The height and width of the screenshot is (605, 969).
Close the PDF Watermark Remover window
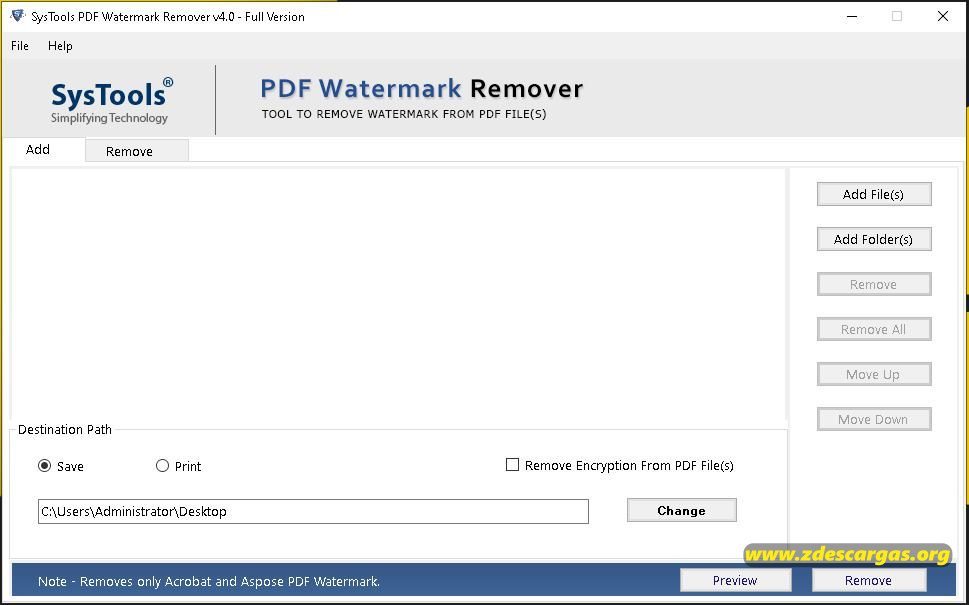click(943, 17)
